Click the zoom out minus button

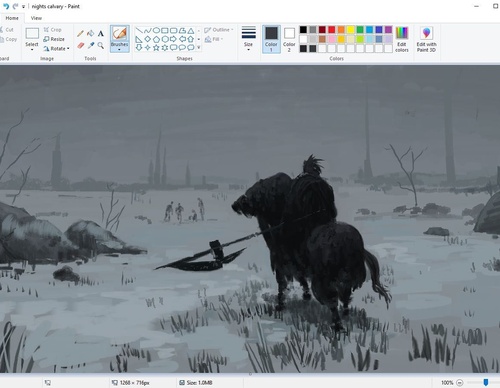click(x=460, y=383)
